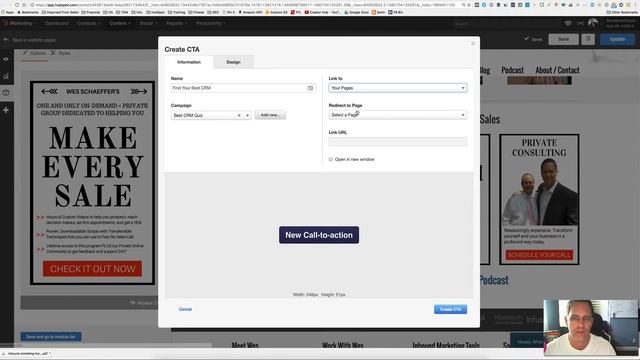Click Save and go to module list
Viewport: 640px width, 360px height.
(x=51, y=337)
